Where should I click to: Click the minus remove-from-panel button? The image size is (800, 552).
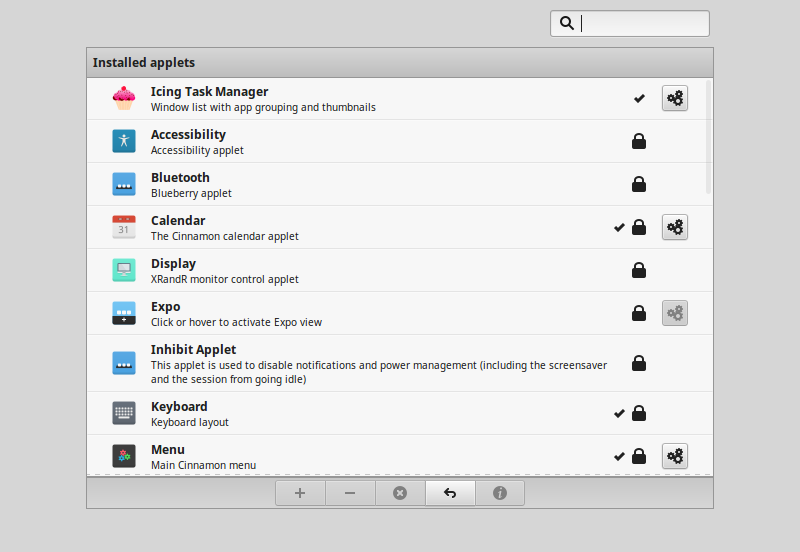coord(350,493)
